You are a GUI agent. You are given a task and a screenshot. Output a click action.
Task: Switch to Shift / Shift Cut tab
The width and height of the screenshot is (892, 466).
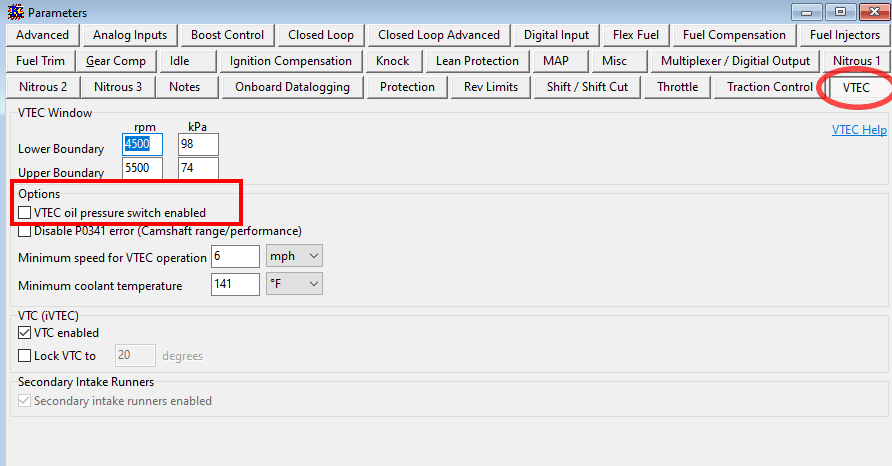tap(587, 88)
